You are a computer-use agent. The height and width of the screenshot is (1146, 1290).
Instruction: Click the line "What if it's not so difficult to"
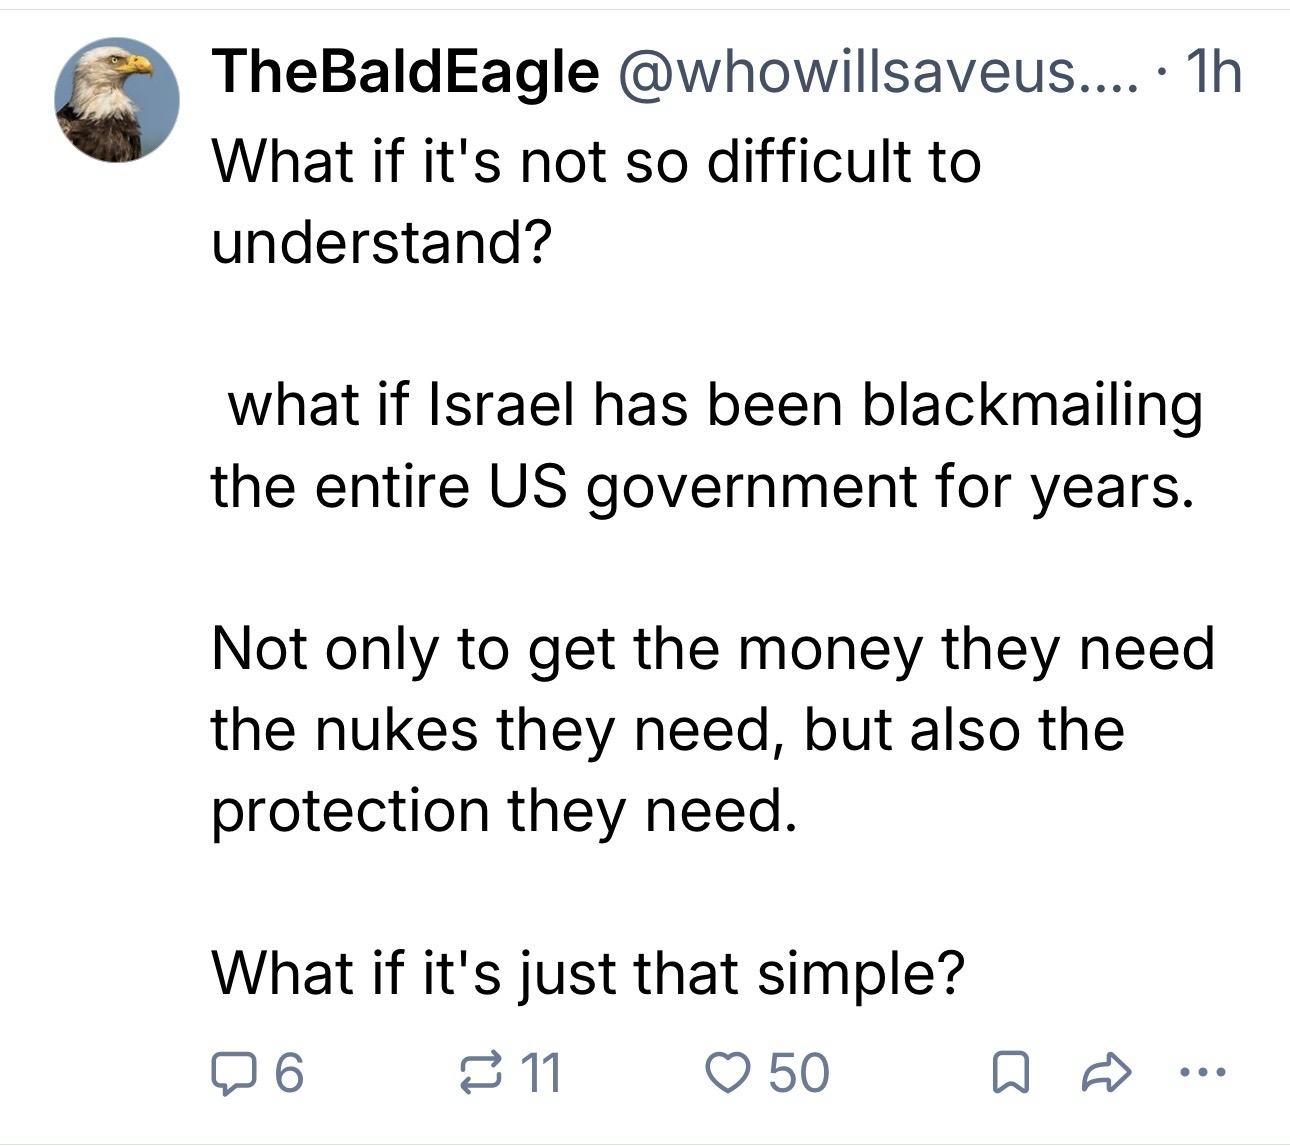pos(596,162)
